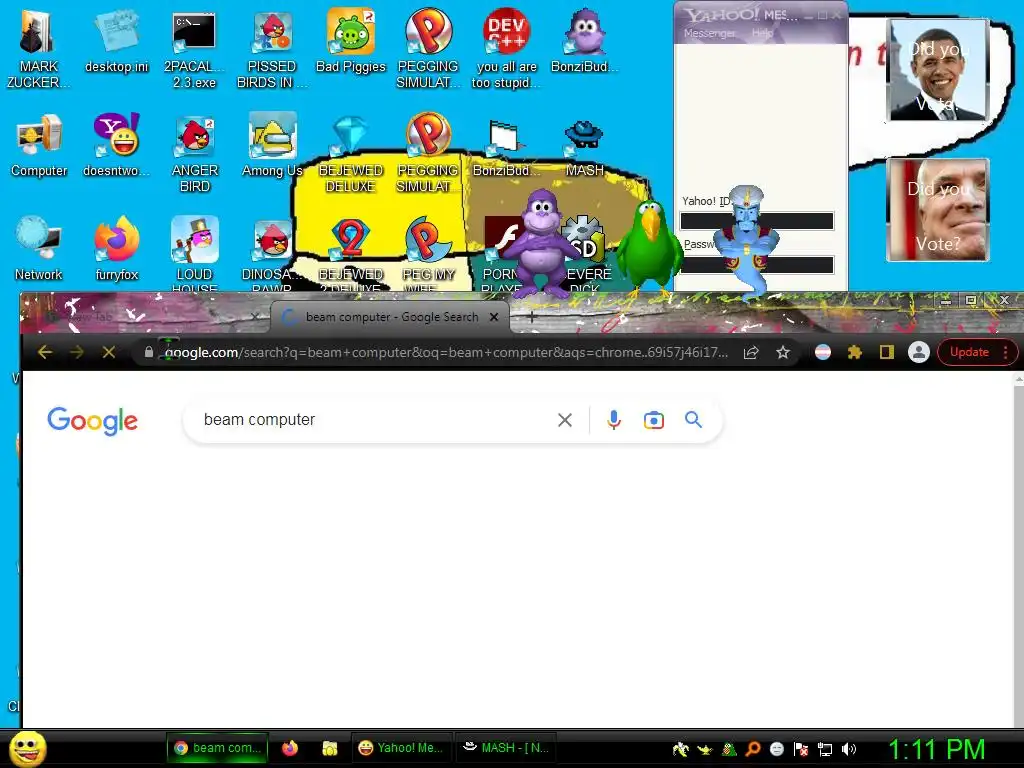Screen dimensions: 1024x768
Task: Open the LOUD HOUSE icon
Action: tap(194, 253)
